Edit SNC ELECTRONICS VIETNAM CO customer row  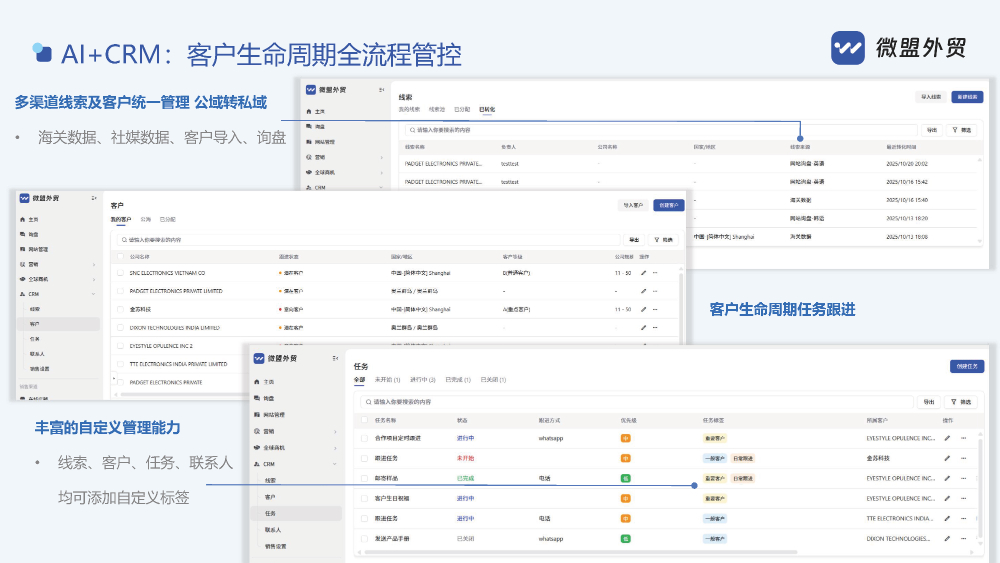(x=643, y=273)
